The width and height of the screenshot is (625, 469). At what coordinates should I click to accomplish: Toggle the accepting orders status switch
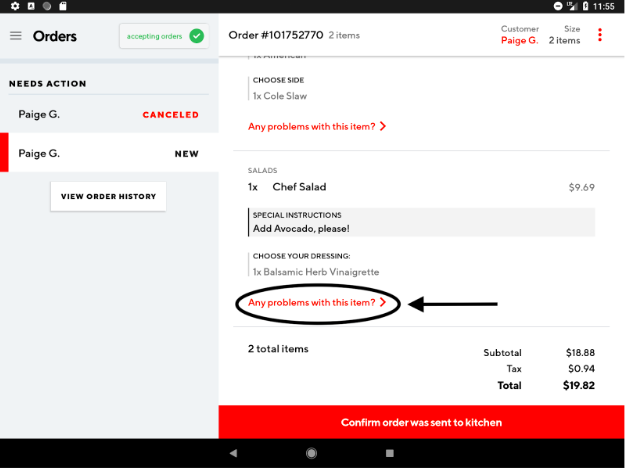[164, 36]
